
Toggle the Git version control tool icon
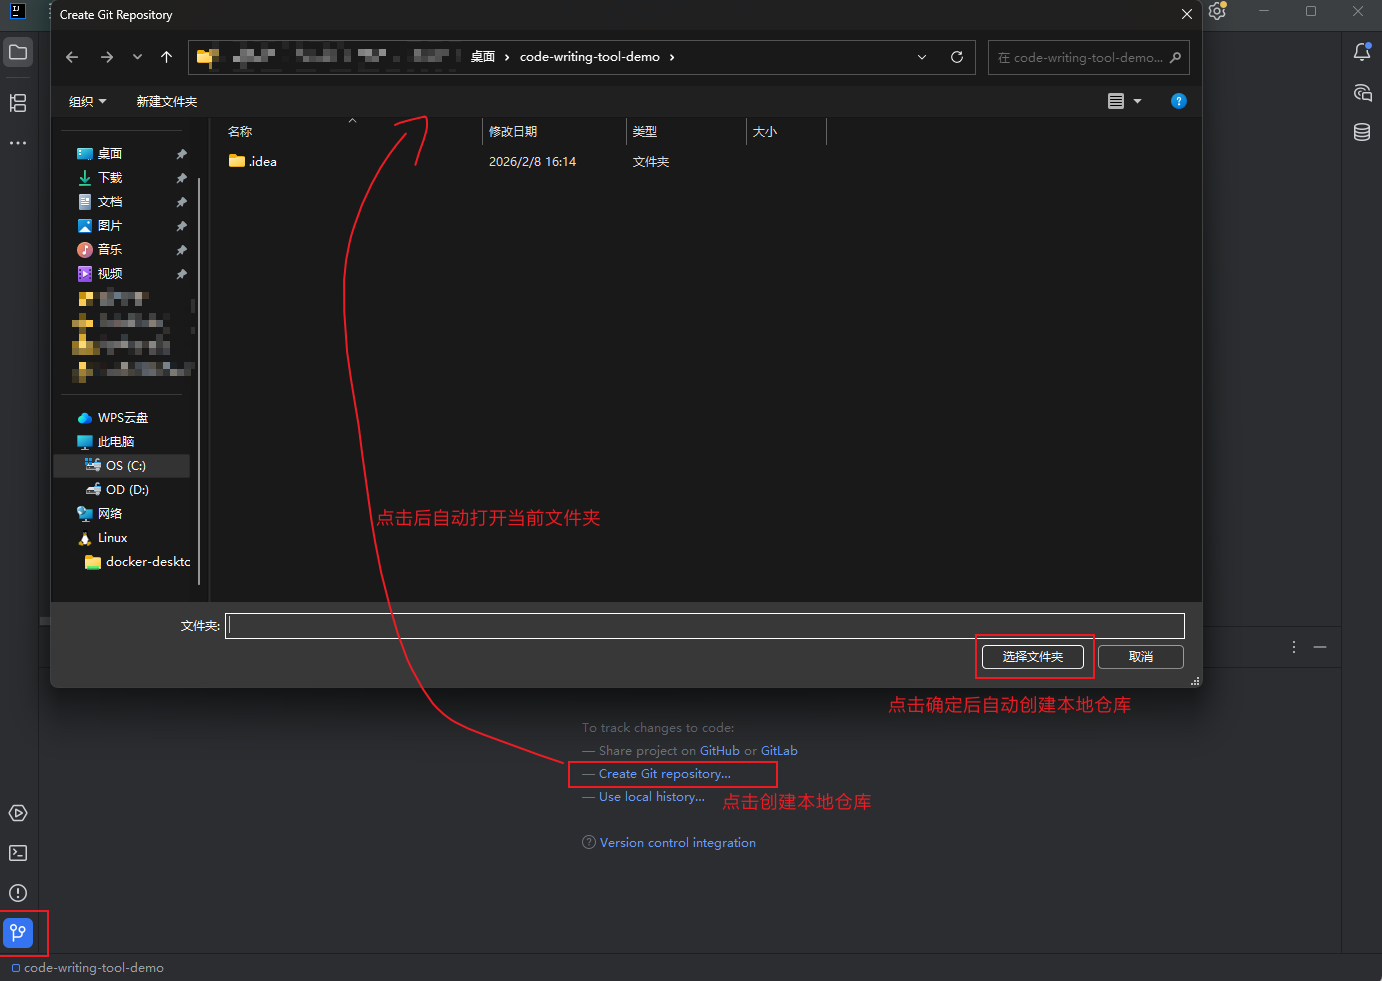click(x=18, y=933)
